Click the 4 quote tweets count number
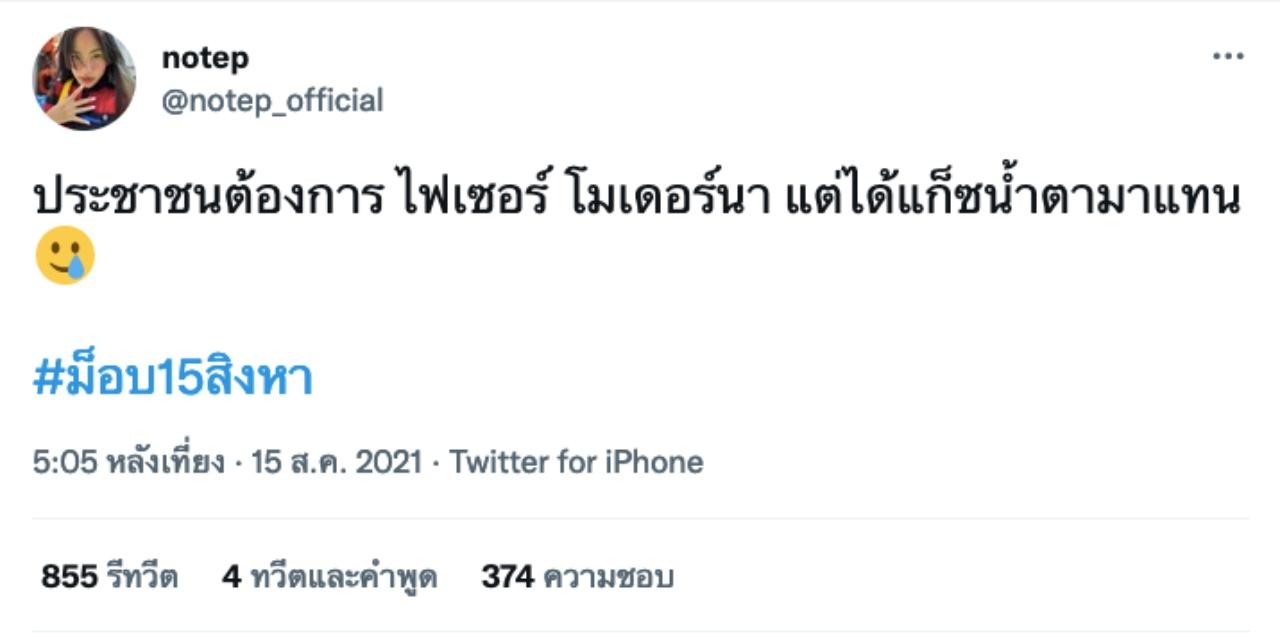The width and height of the screenshot is (1280, 634). click(x=231, y=577)
